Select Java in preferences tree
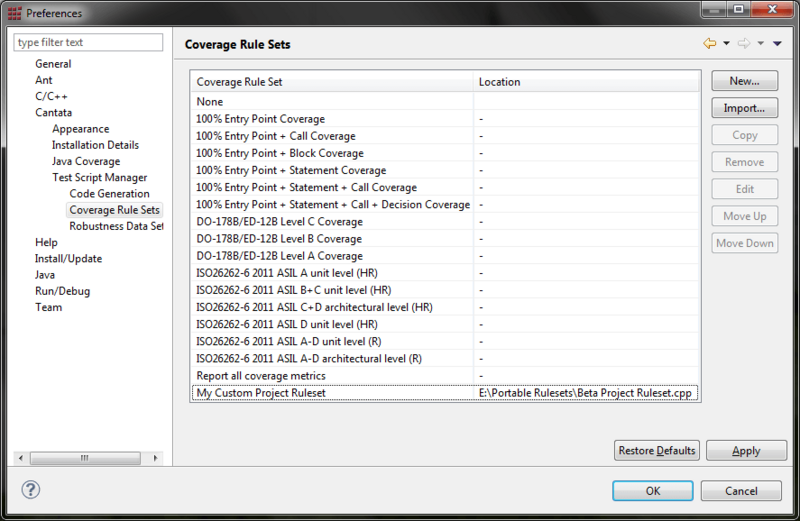 pos(45,275)
